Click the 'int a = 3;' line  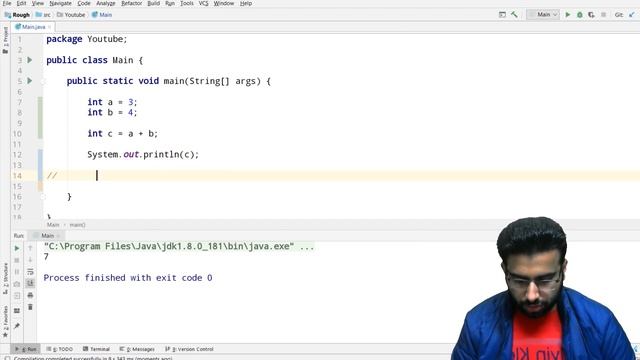pos(112,102)
